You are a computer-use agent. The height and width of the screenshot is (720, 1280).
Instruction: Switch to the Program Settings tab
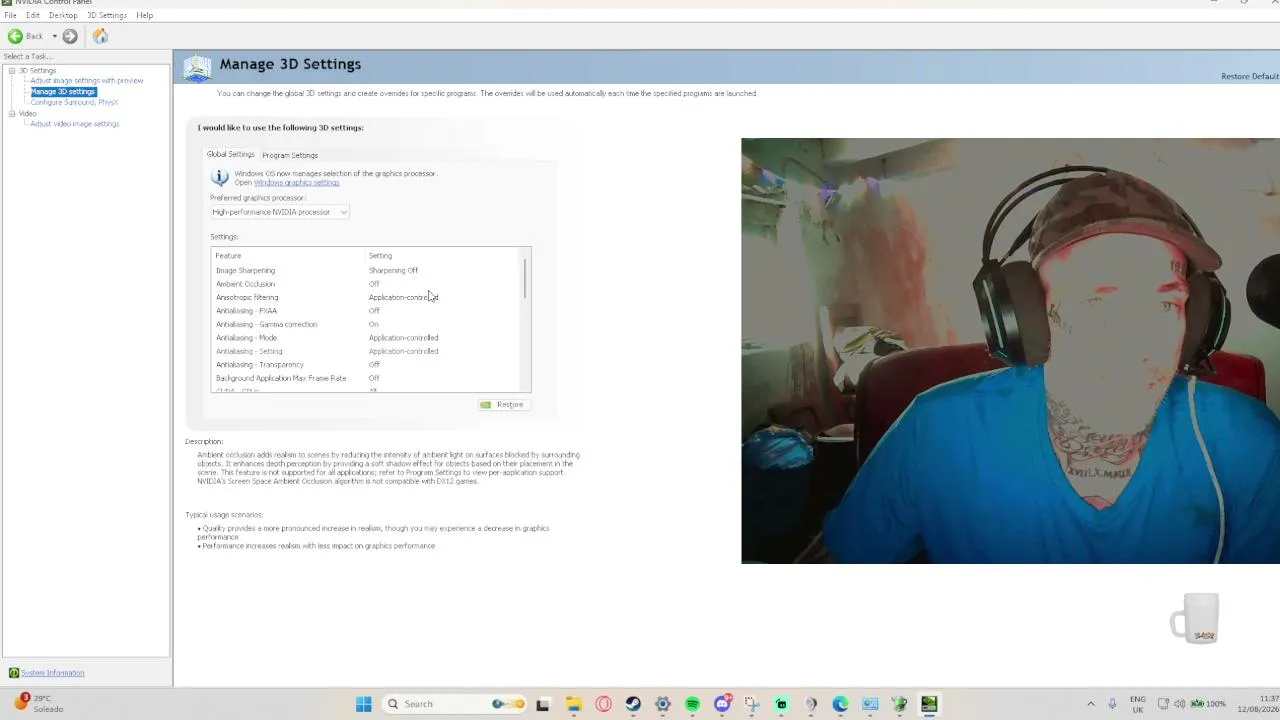290,155
